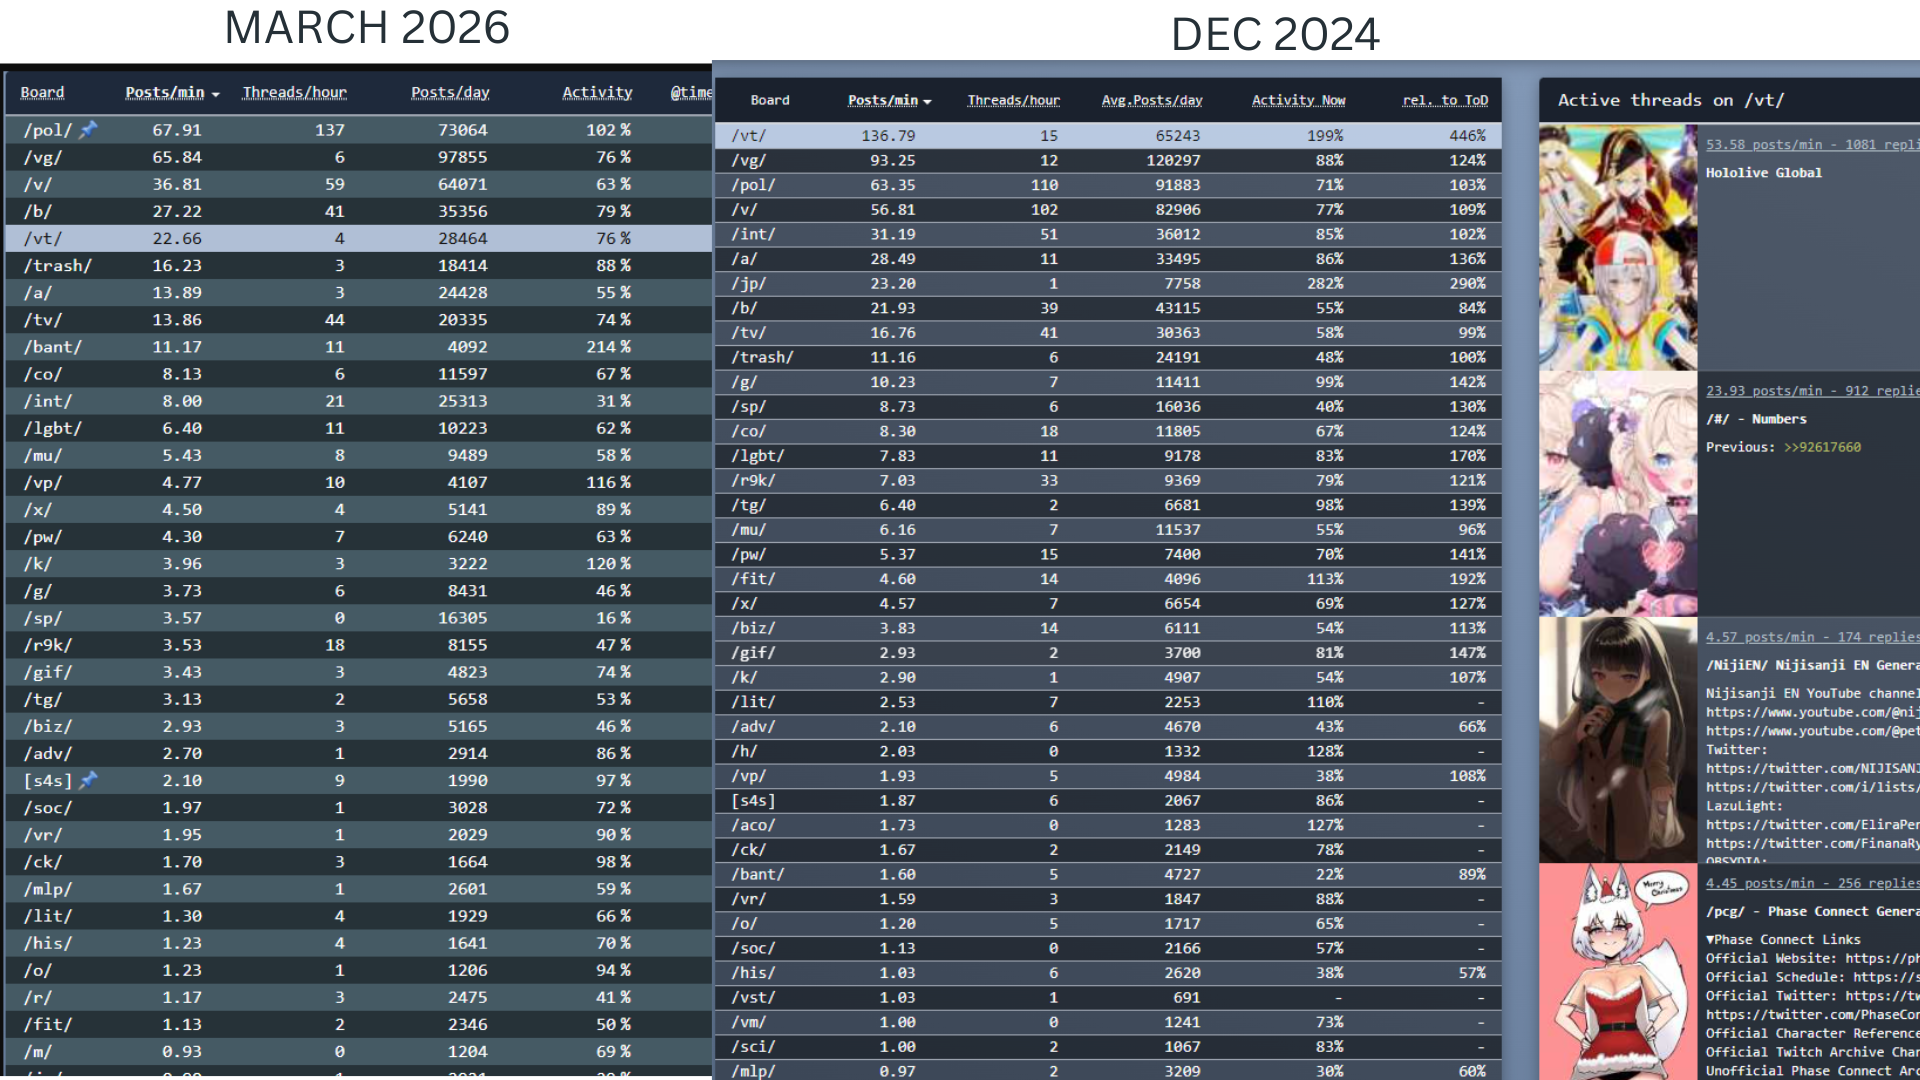
Task: Select the /bant/ board row in left table
Action: click(358, 346)
